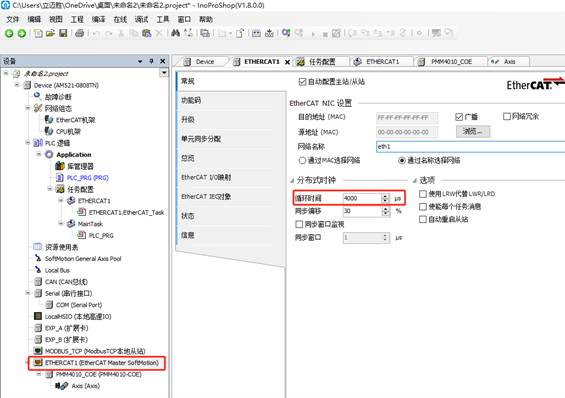565x398 pixels.
Task: Select ETHERCAT1 EtherCAT Master SoftMotion node
Action: coord(101,363)
